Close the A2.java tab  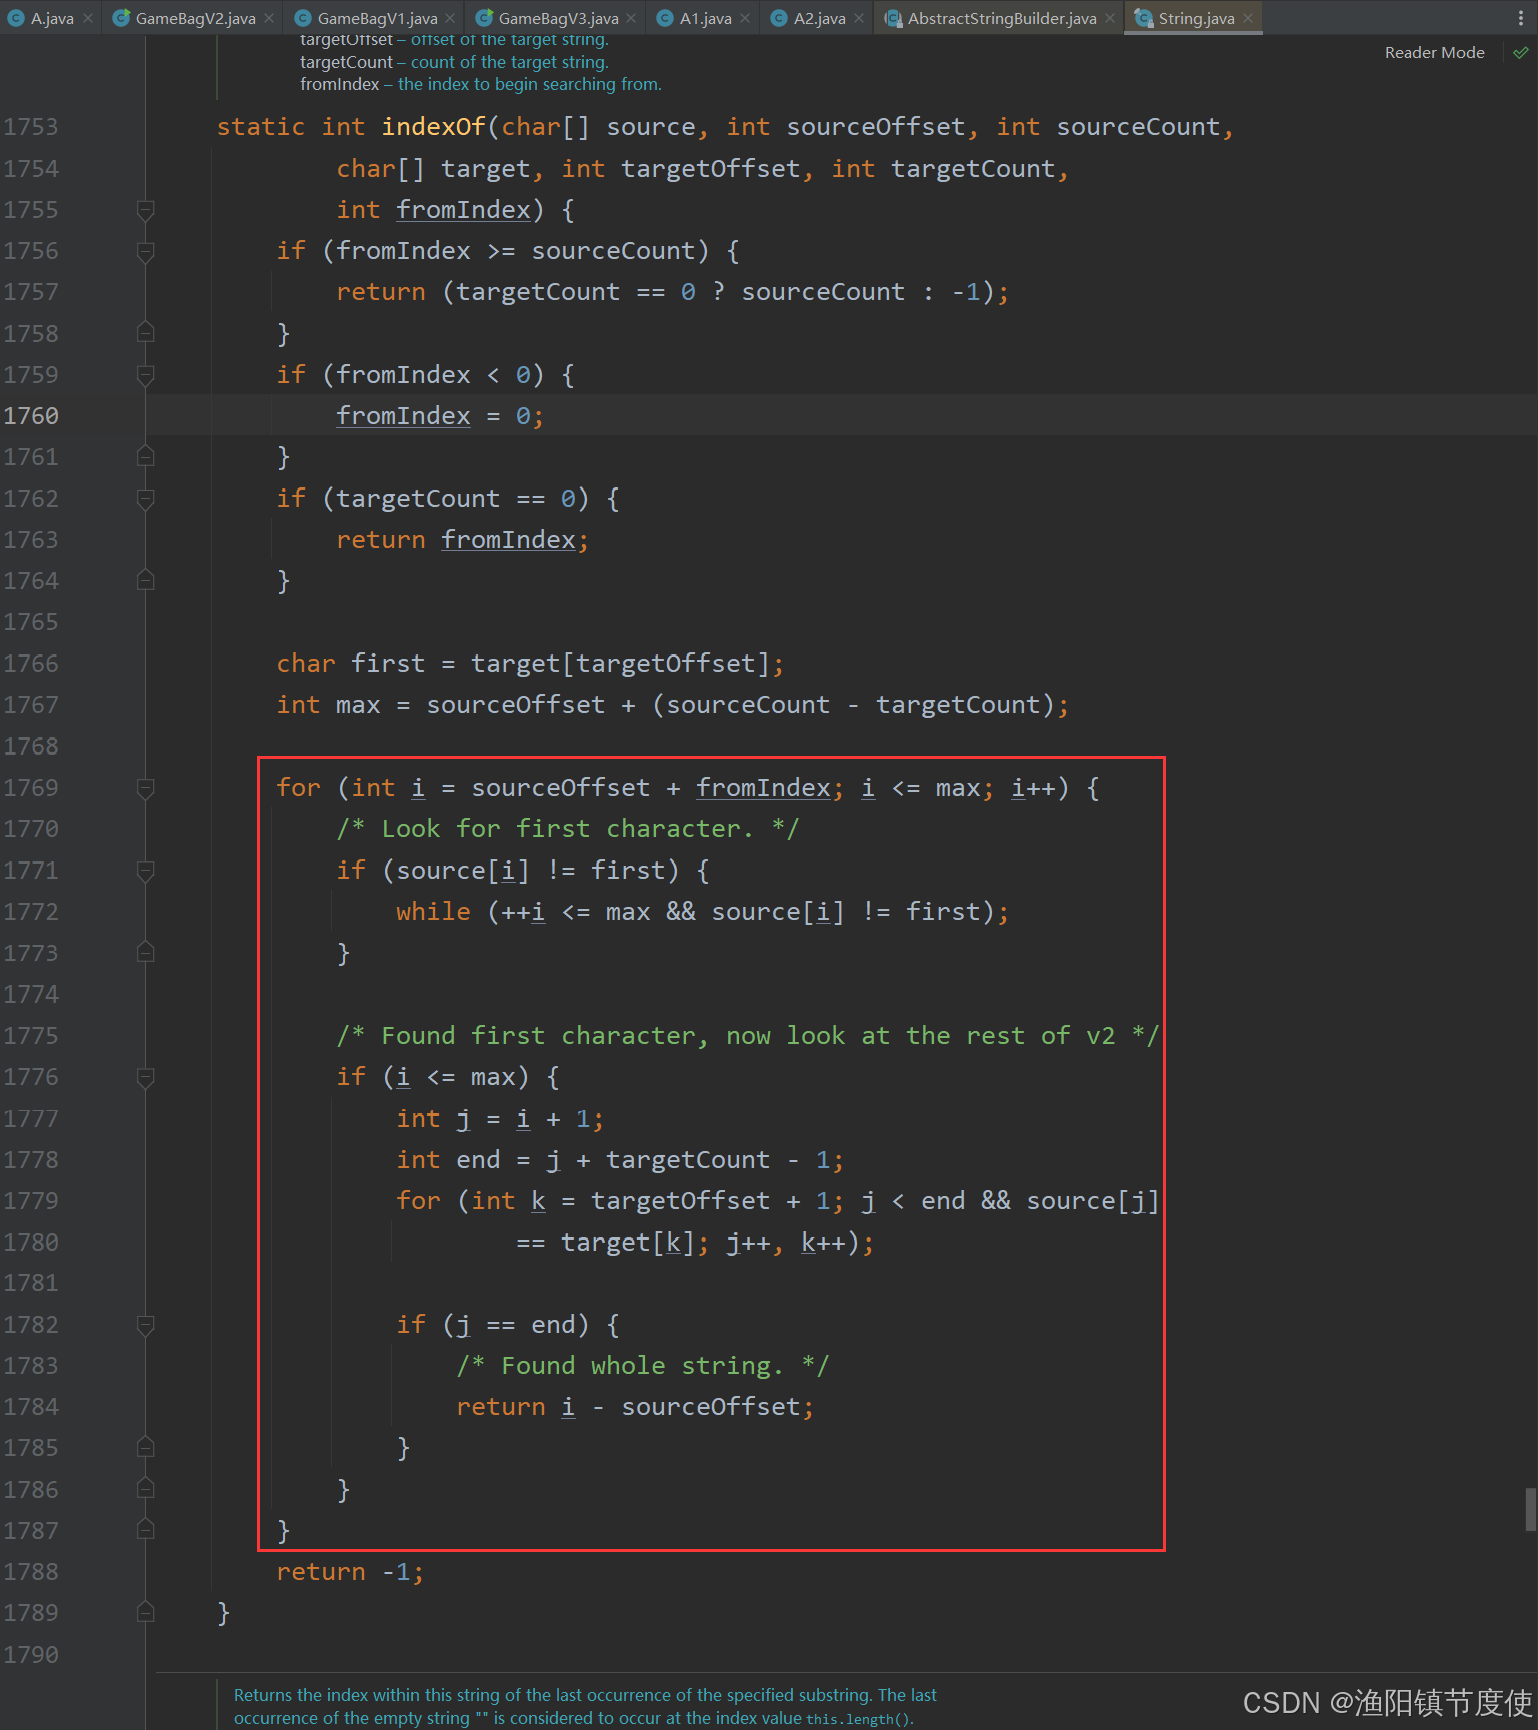859,18
